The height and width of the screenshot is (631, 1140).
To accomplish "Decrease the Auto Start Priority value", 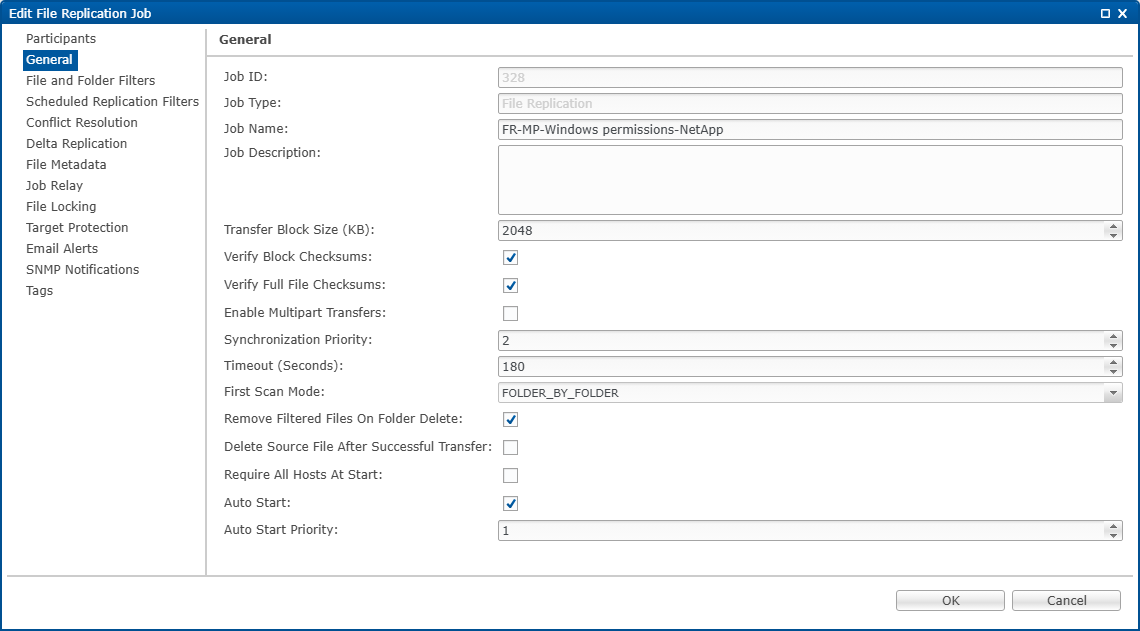I will click(x=1112, y=535).
